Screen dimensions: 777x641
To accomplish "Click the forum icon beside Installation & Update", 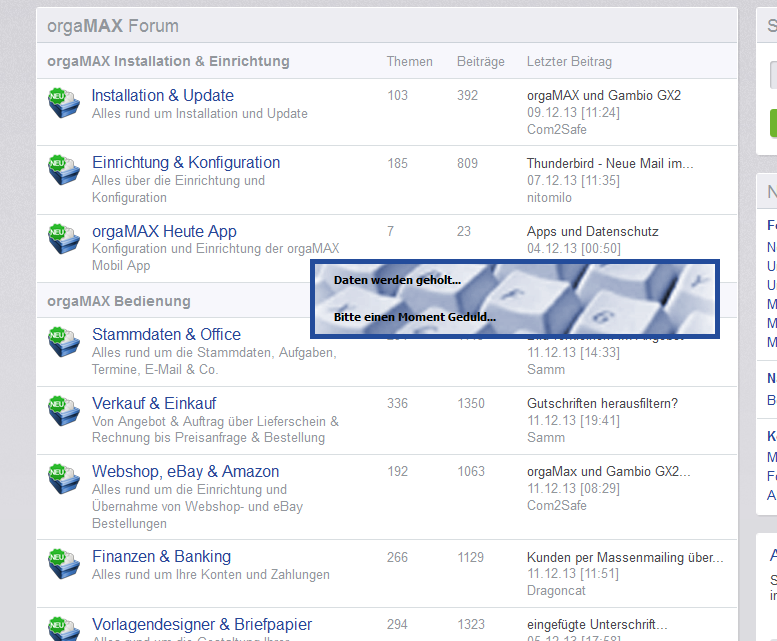I will pos(63,103).
